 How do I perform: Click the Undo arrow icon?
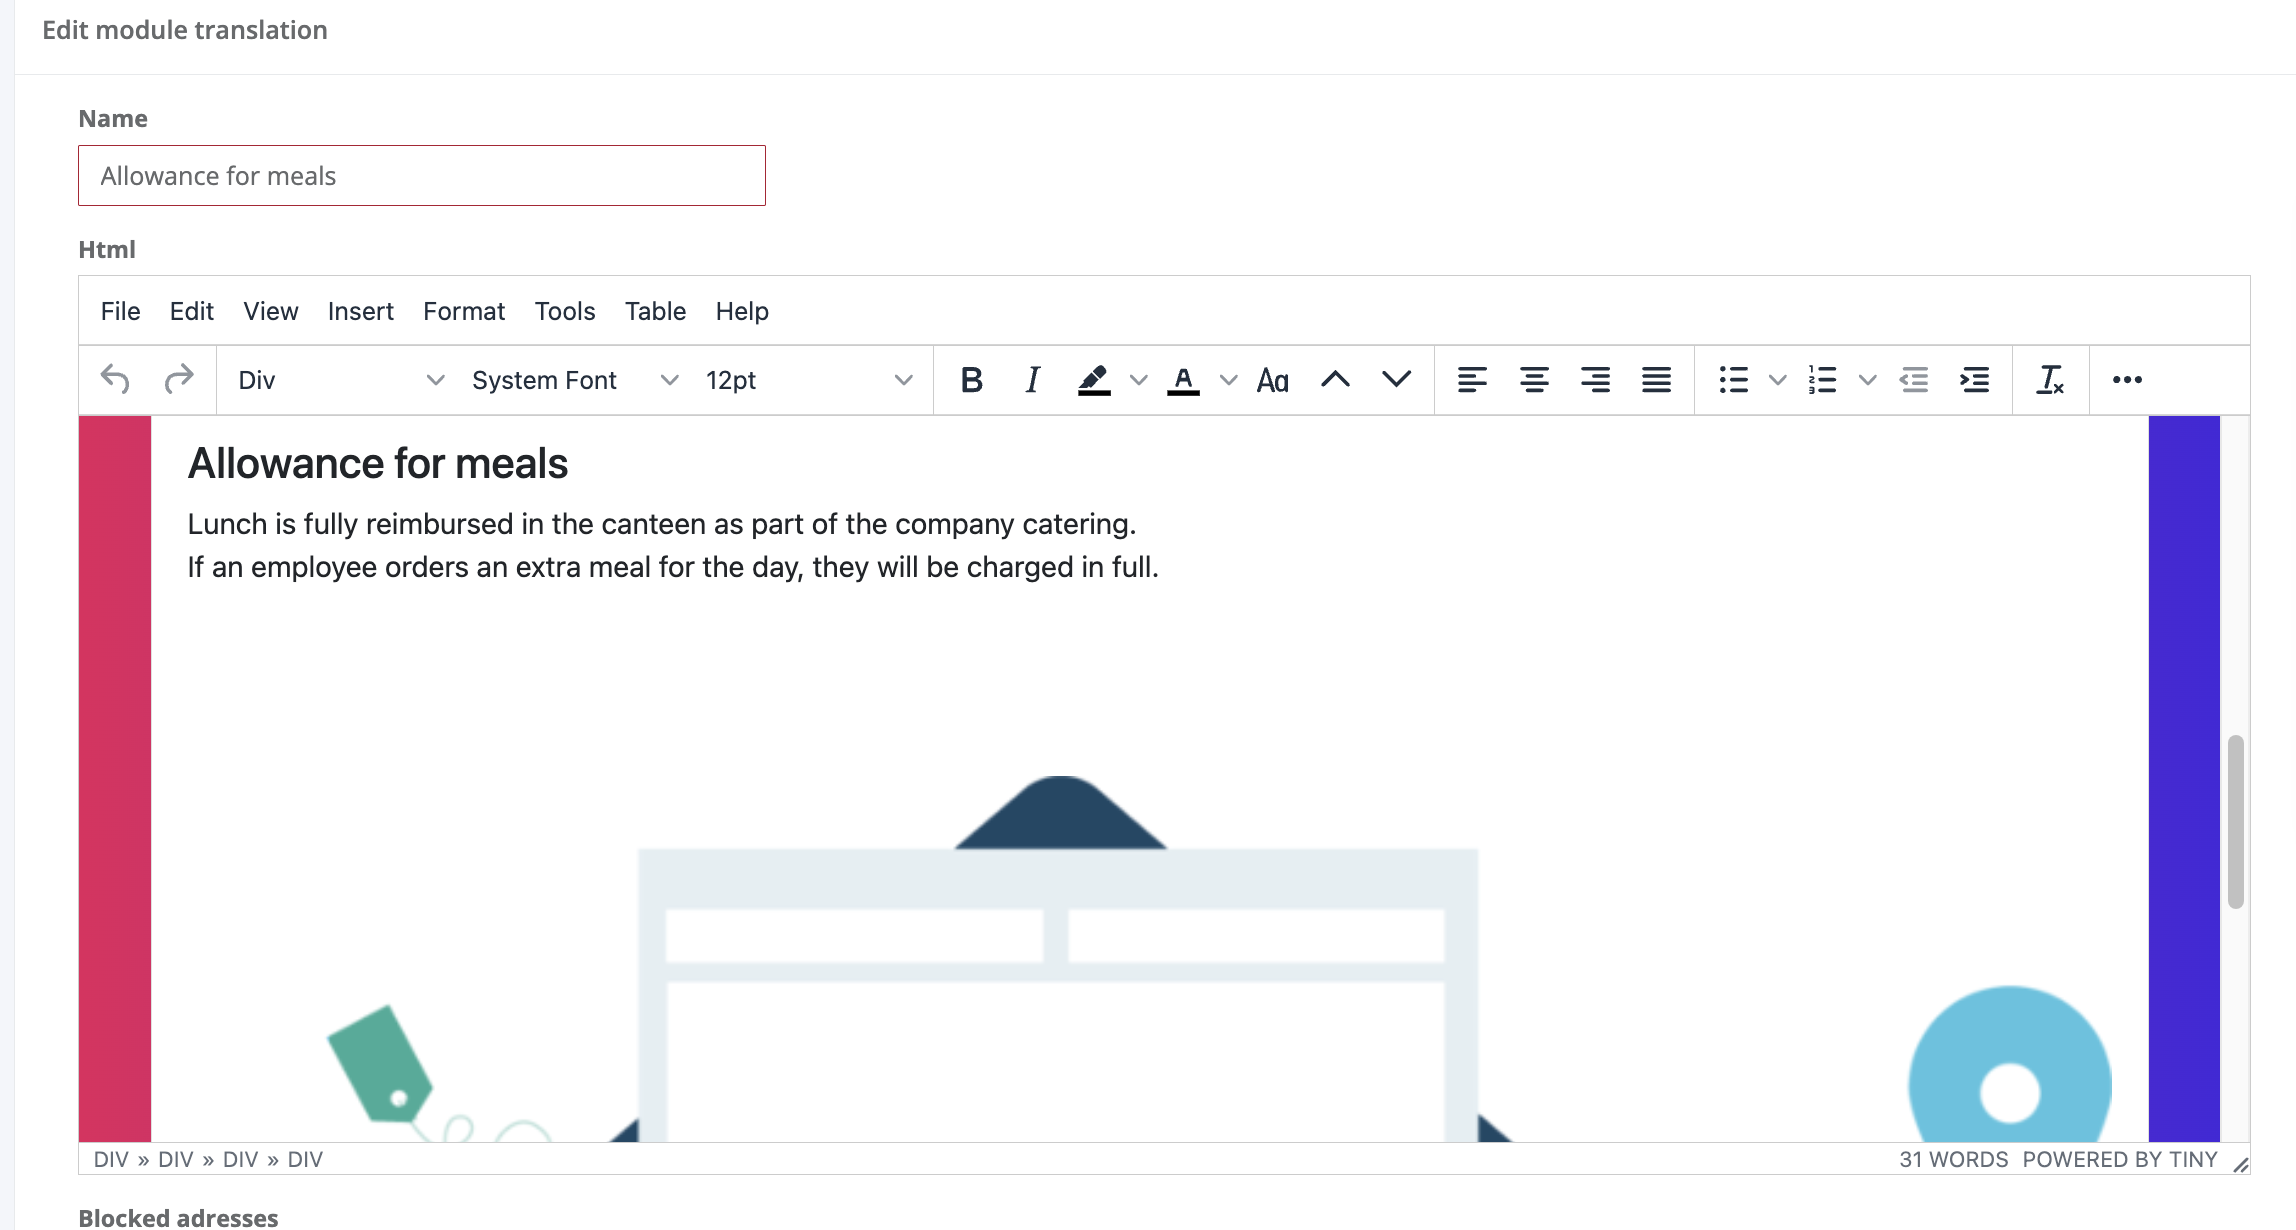click(115, 380)
